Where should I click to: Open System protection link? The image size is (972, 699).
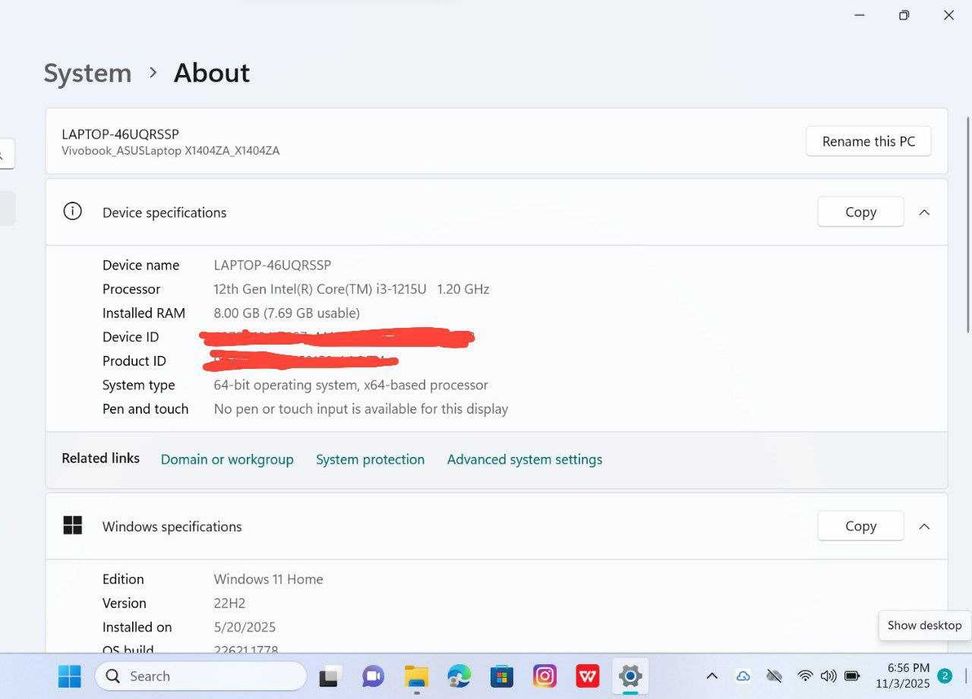click(370, 459)
